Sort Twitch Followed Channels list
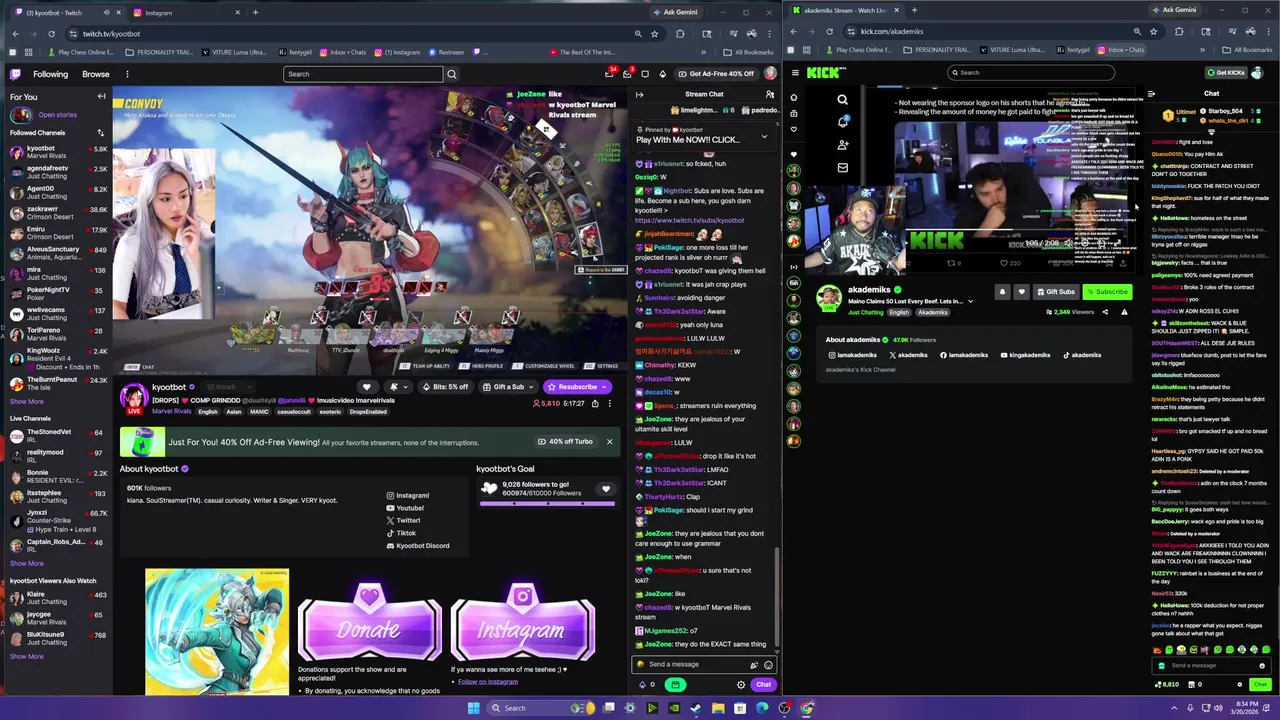 pos(100,133)
